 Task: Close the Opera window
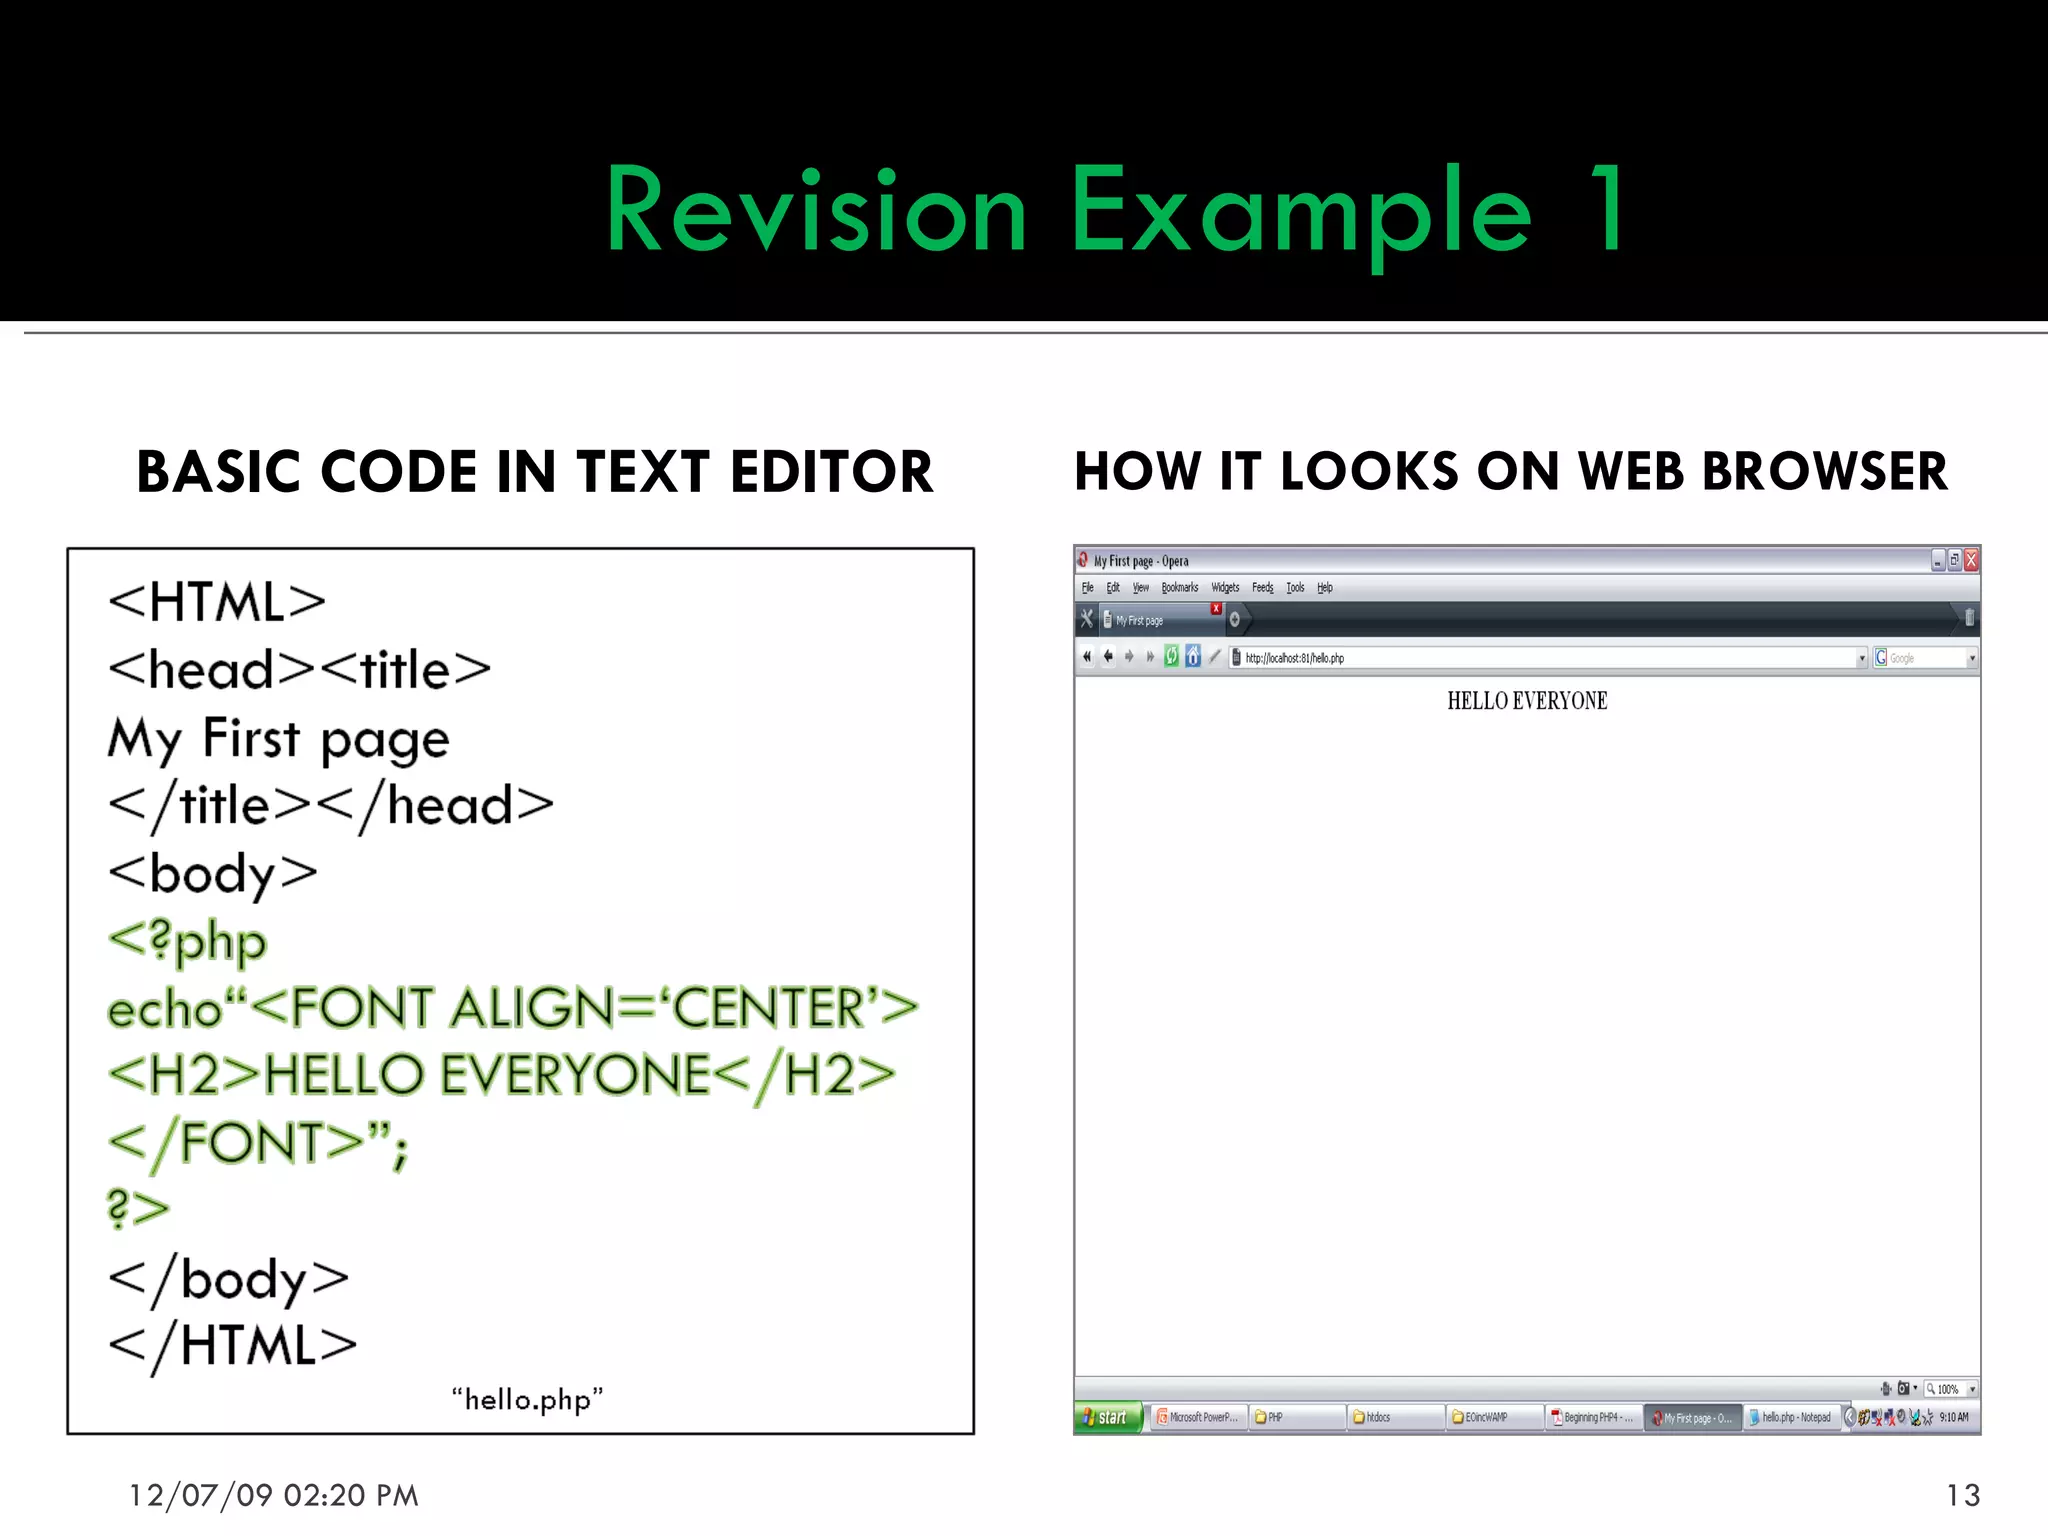click(x=1971, y=560)
